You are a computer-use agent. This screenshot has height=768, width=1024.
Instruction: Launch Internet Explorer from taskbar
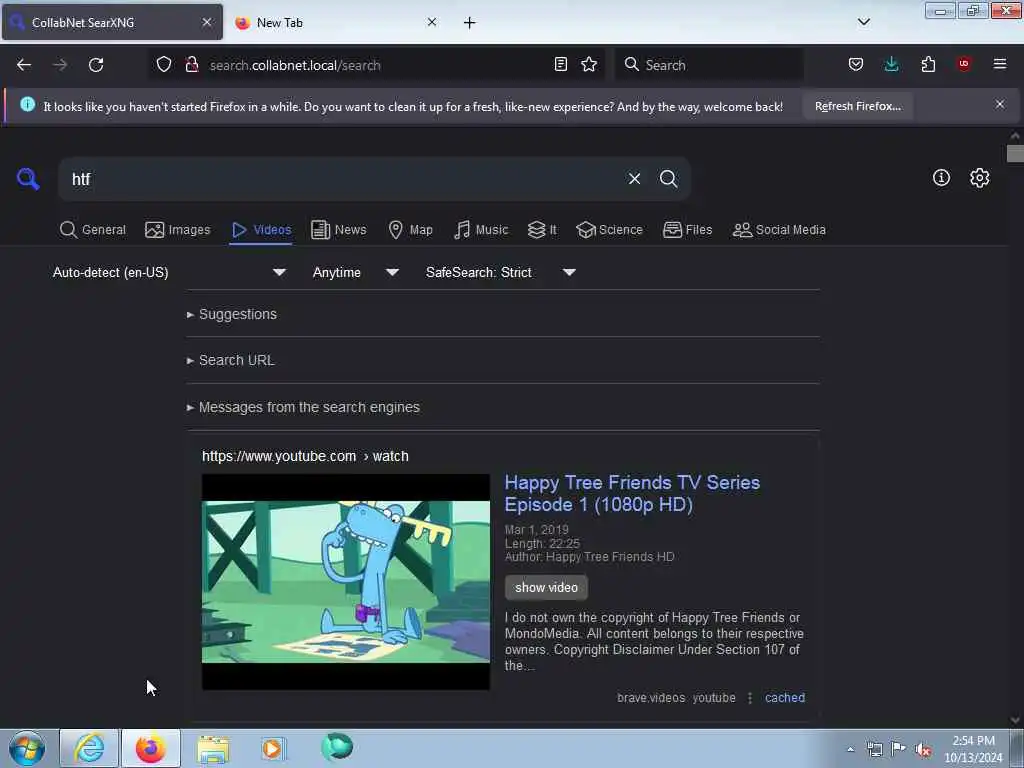click(x=89, y=748)
